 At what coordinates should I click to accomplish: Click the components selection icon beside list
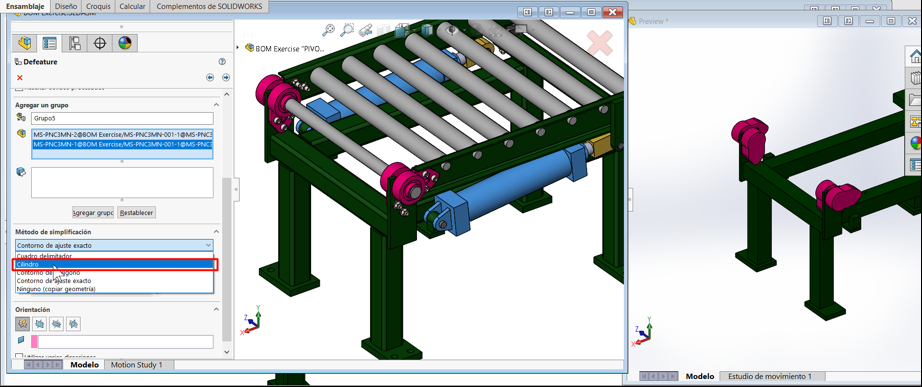click(21, 134)
